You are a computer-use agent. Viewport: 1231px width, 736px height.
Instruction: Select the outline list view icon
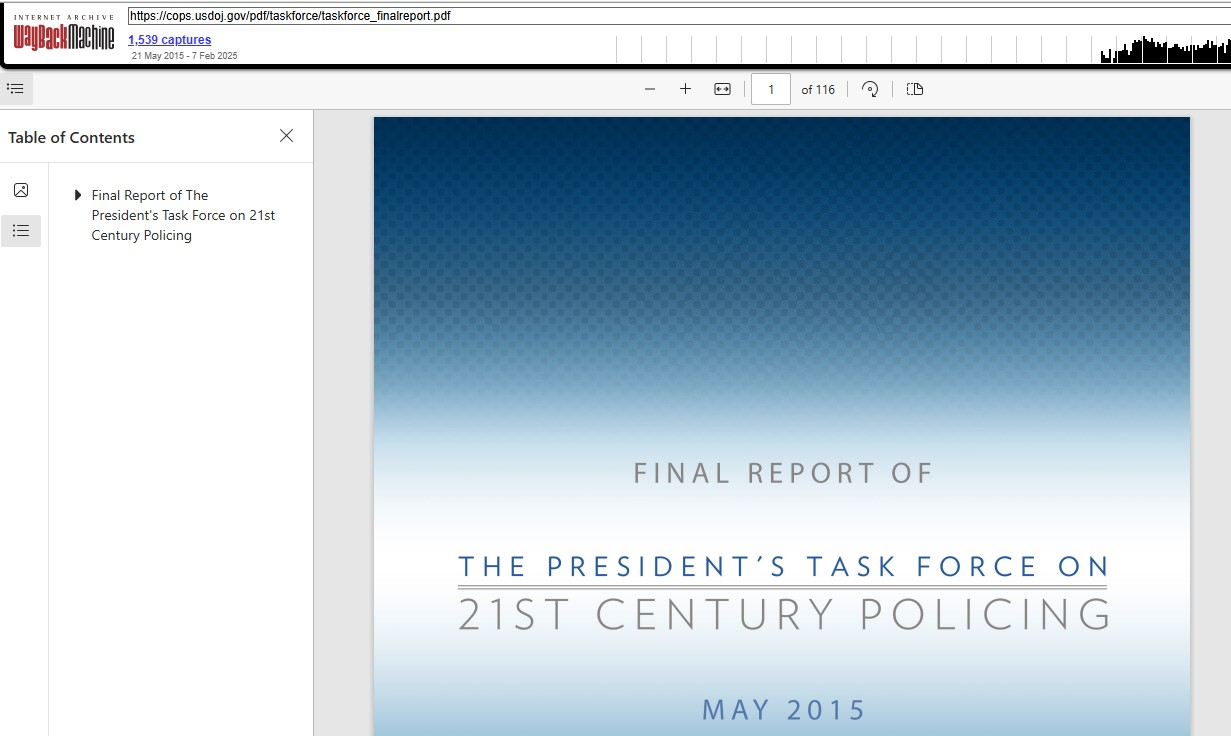tap(21, 231)
